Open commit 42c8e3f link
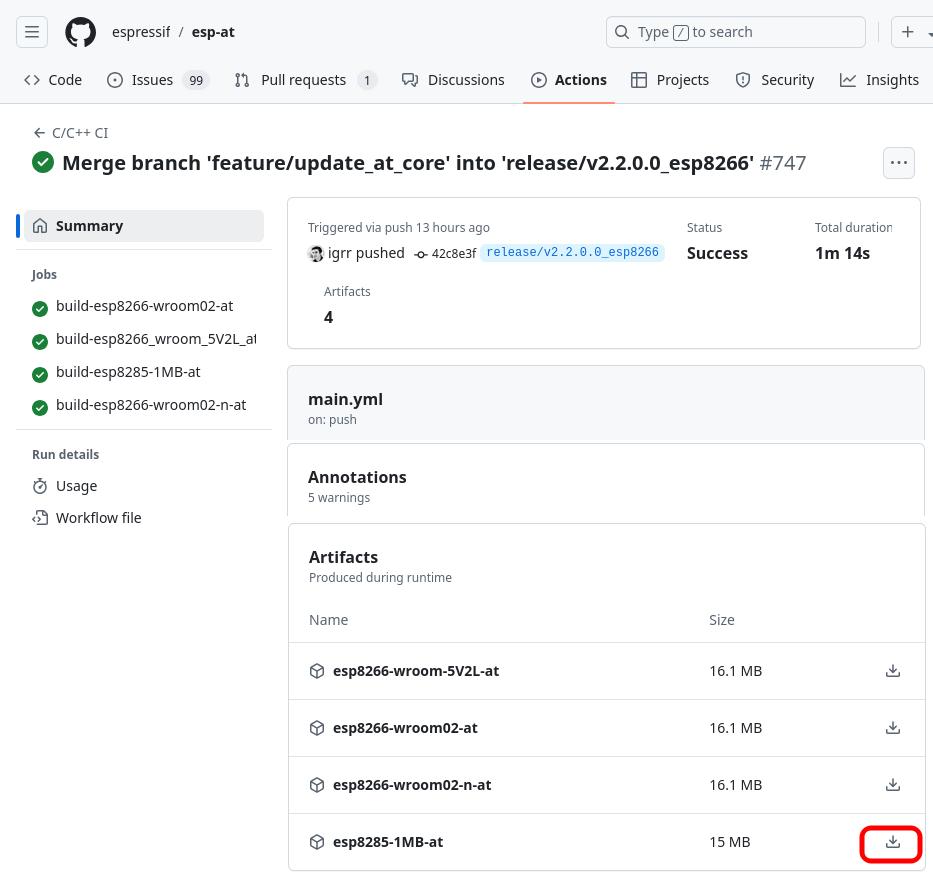Screen dimensions: 933x877 [453, 254]
